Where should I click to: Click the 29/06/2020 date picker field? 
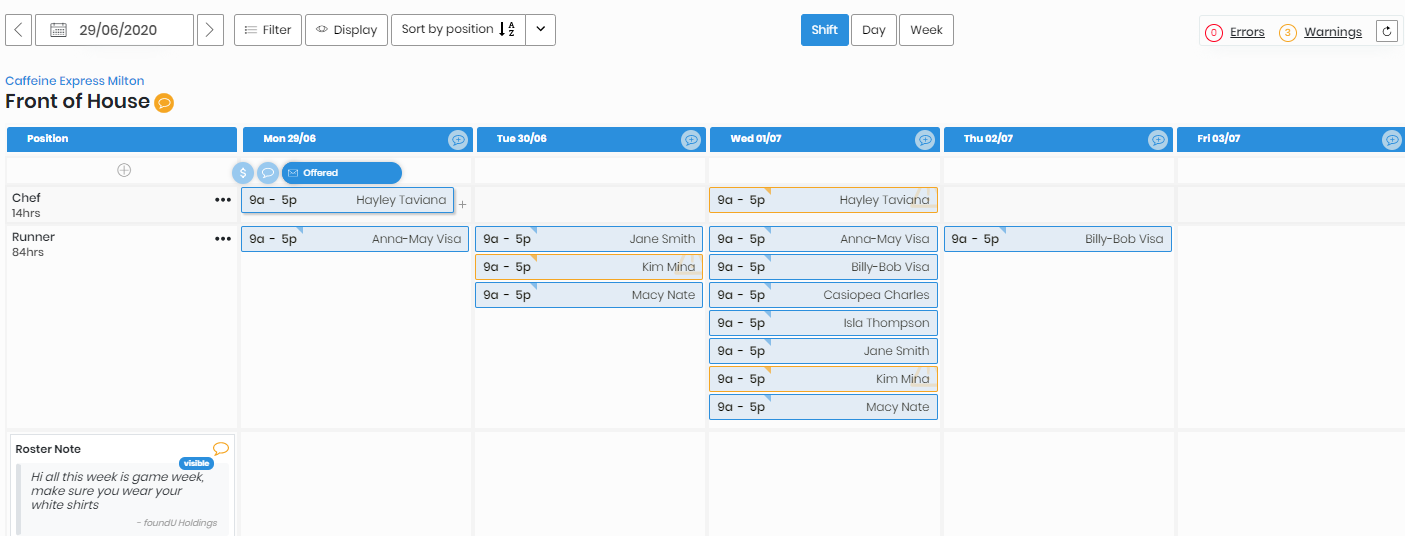(x=114, y=30)
